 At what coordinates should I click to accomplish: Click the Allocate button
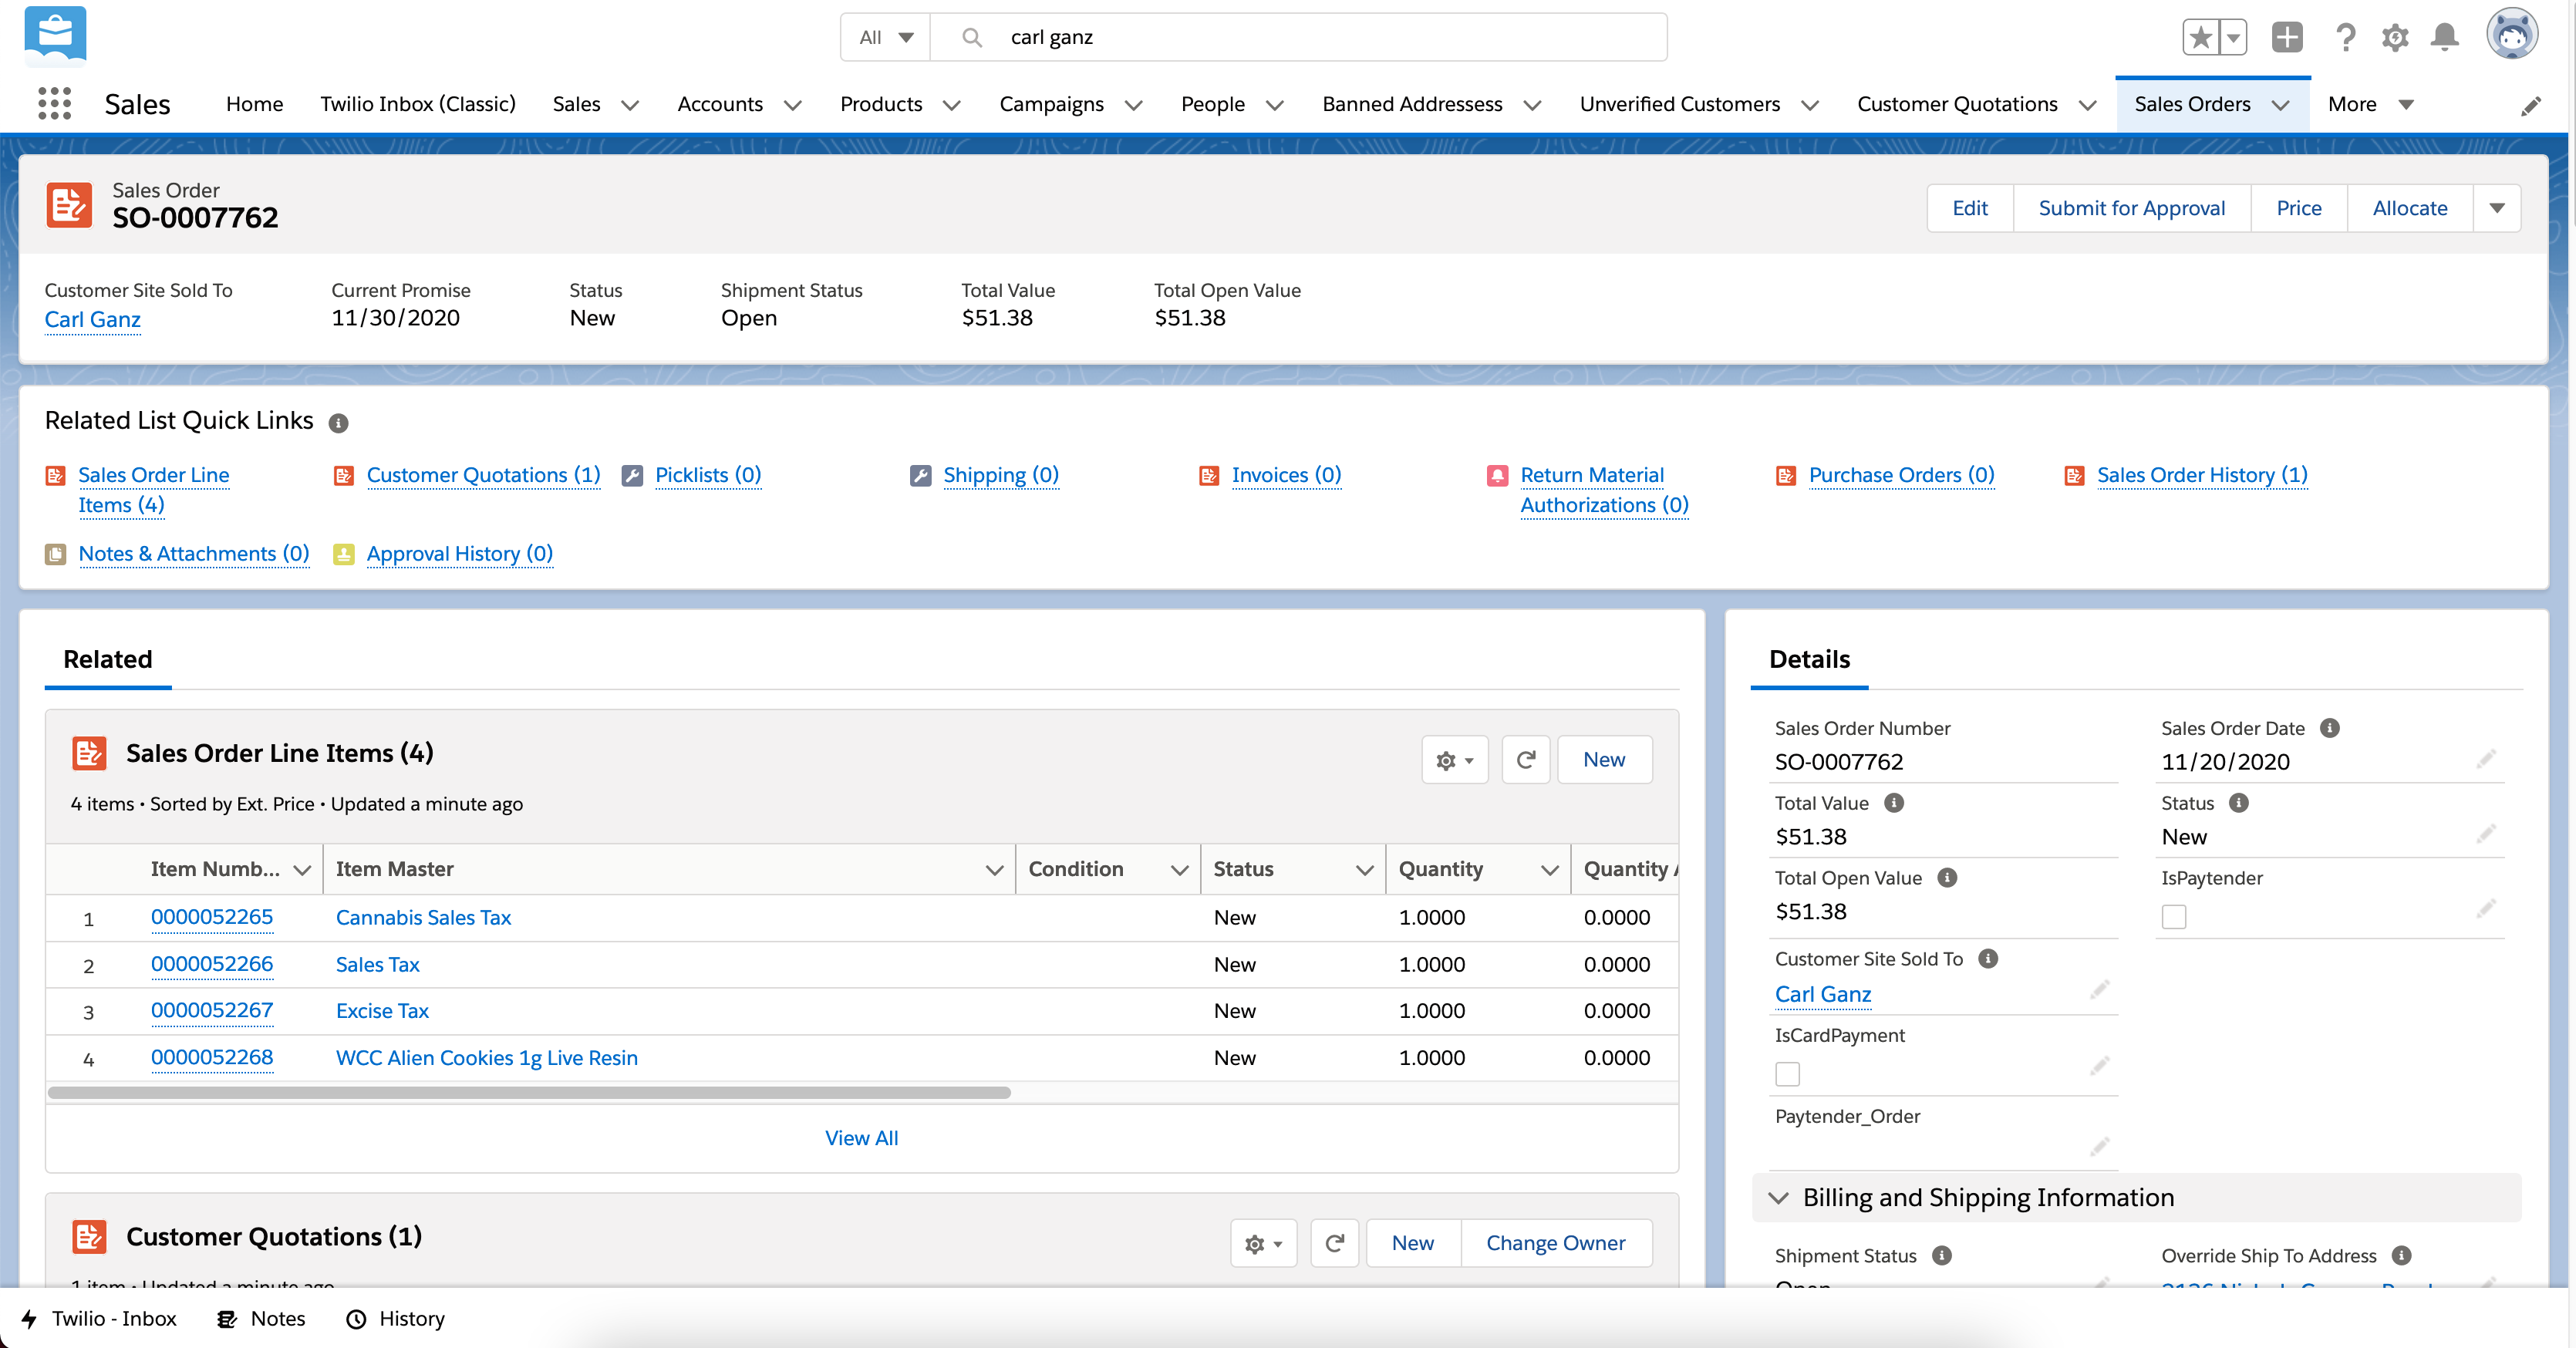2410,209
